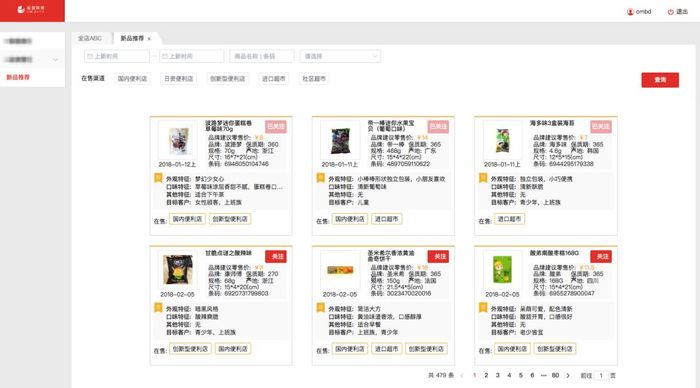Toggle the 国内便利店 channel filter
The width and height of the screenshot is (700, 388).
click(x=132, y=79)
